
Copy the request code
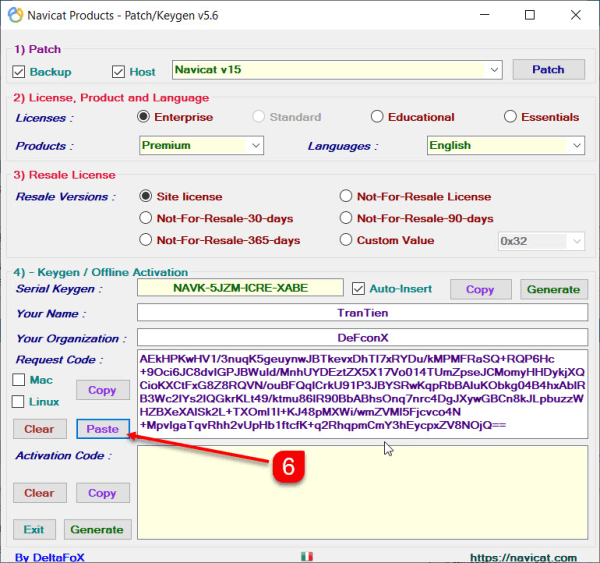(103, 390)
